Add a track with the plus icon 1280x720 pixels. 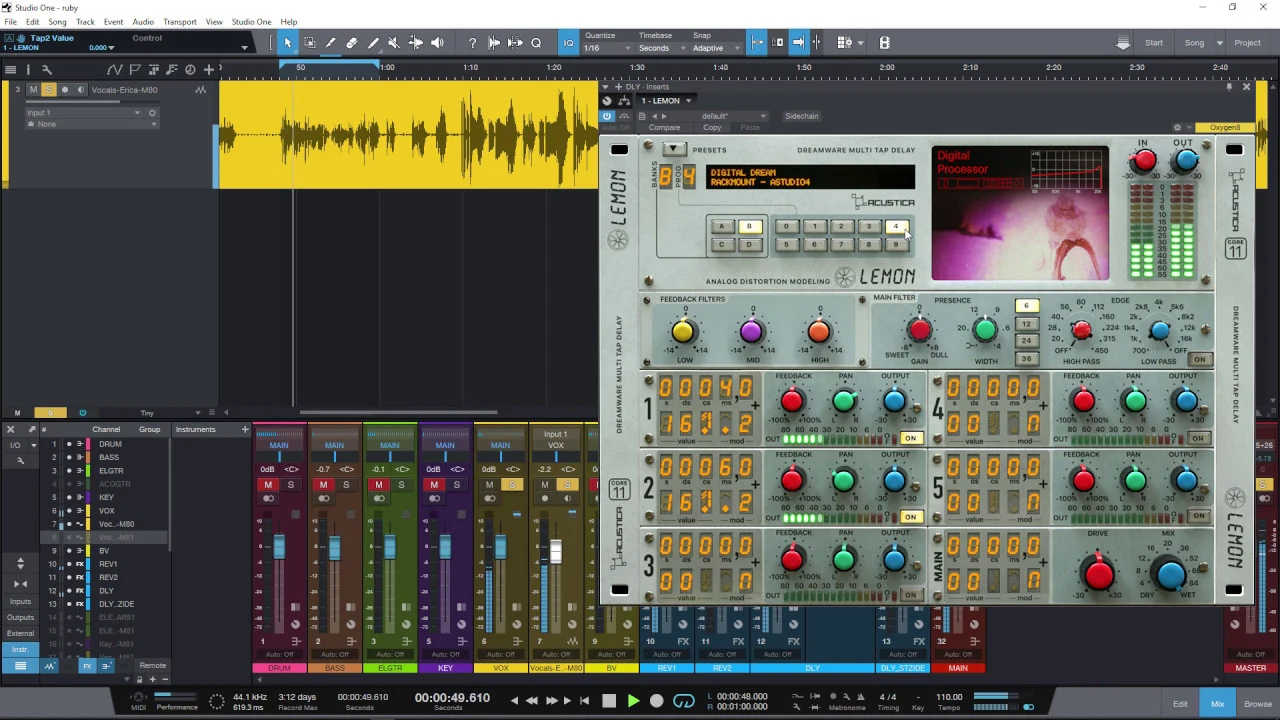click(208, 69)
